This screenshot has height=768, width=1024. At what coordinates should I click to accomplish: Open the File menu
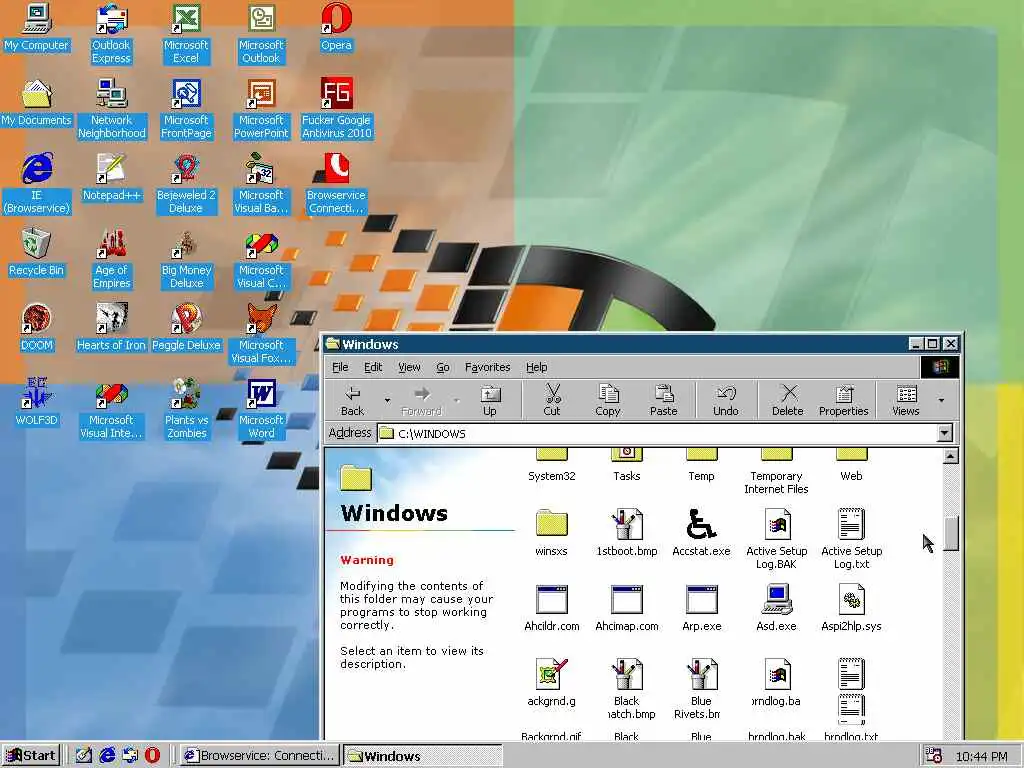click(x=340, y=367)
